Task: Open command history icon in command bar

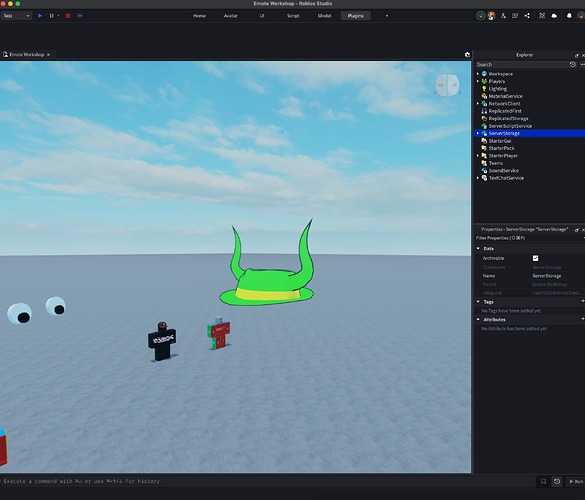Action: (557, 481)
